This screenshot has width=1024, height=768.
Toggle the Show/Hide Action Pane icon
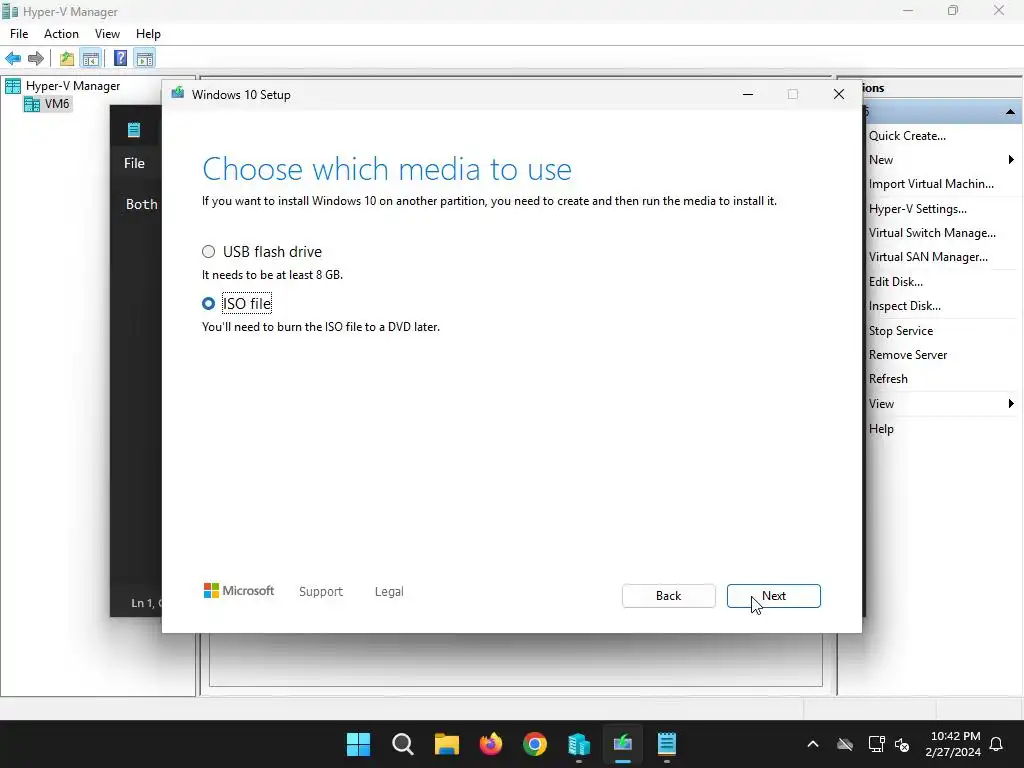(145, 59)
